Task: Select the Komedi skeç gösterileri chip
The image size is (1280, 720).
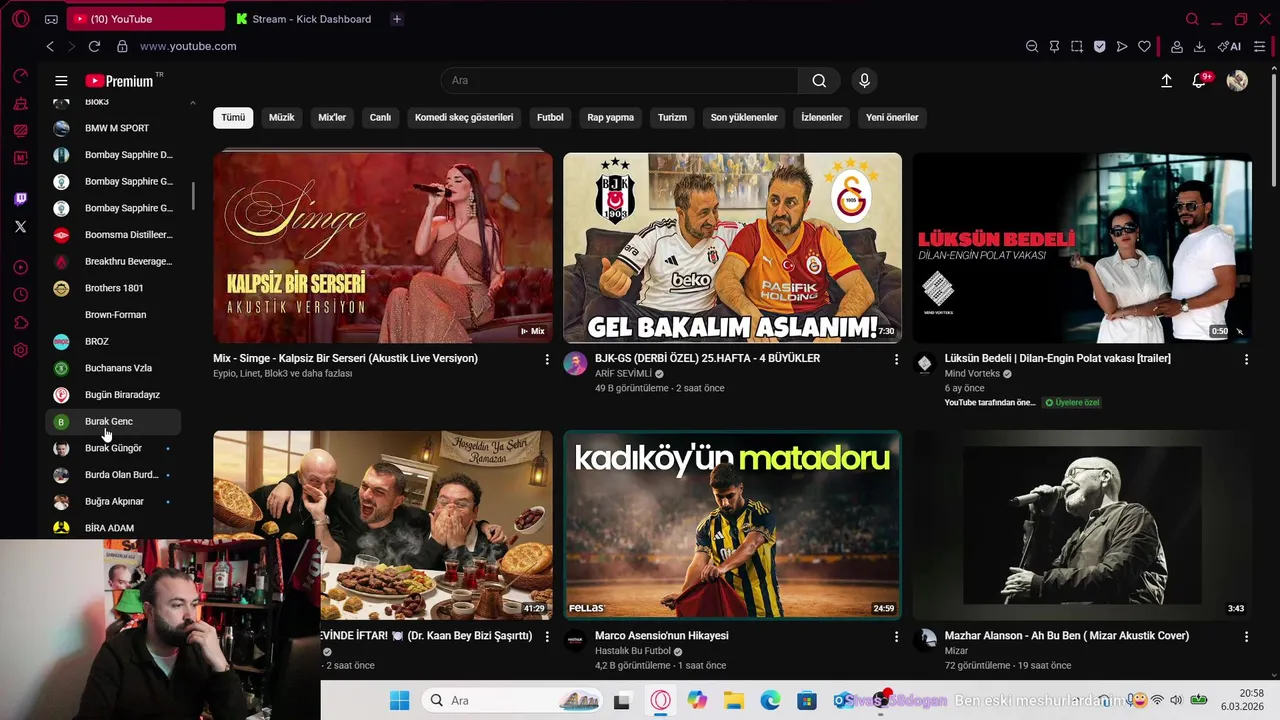Action: click(x=464, y=117)
